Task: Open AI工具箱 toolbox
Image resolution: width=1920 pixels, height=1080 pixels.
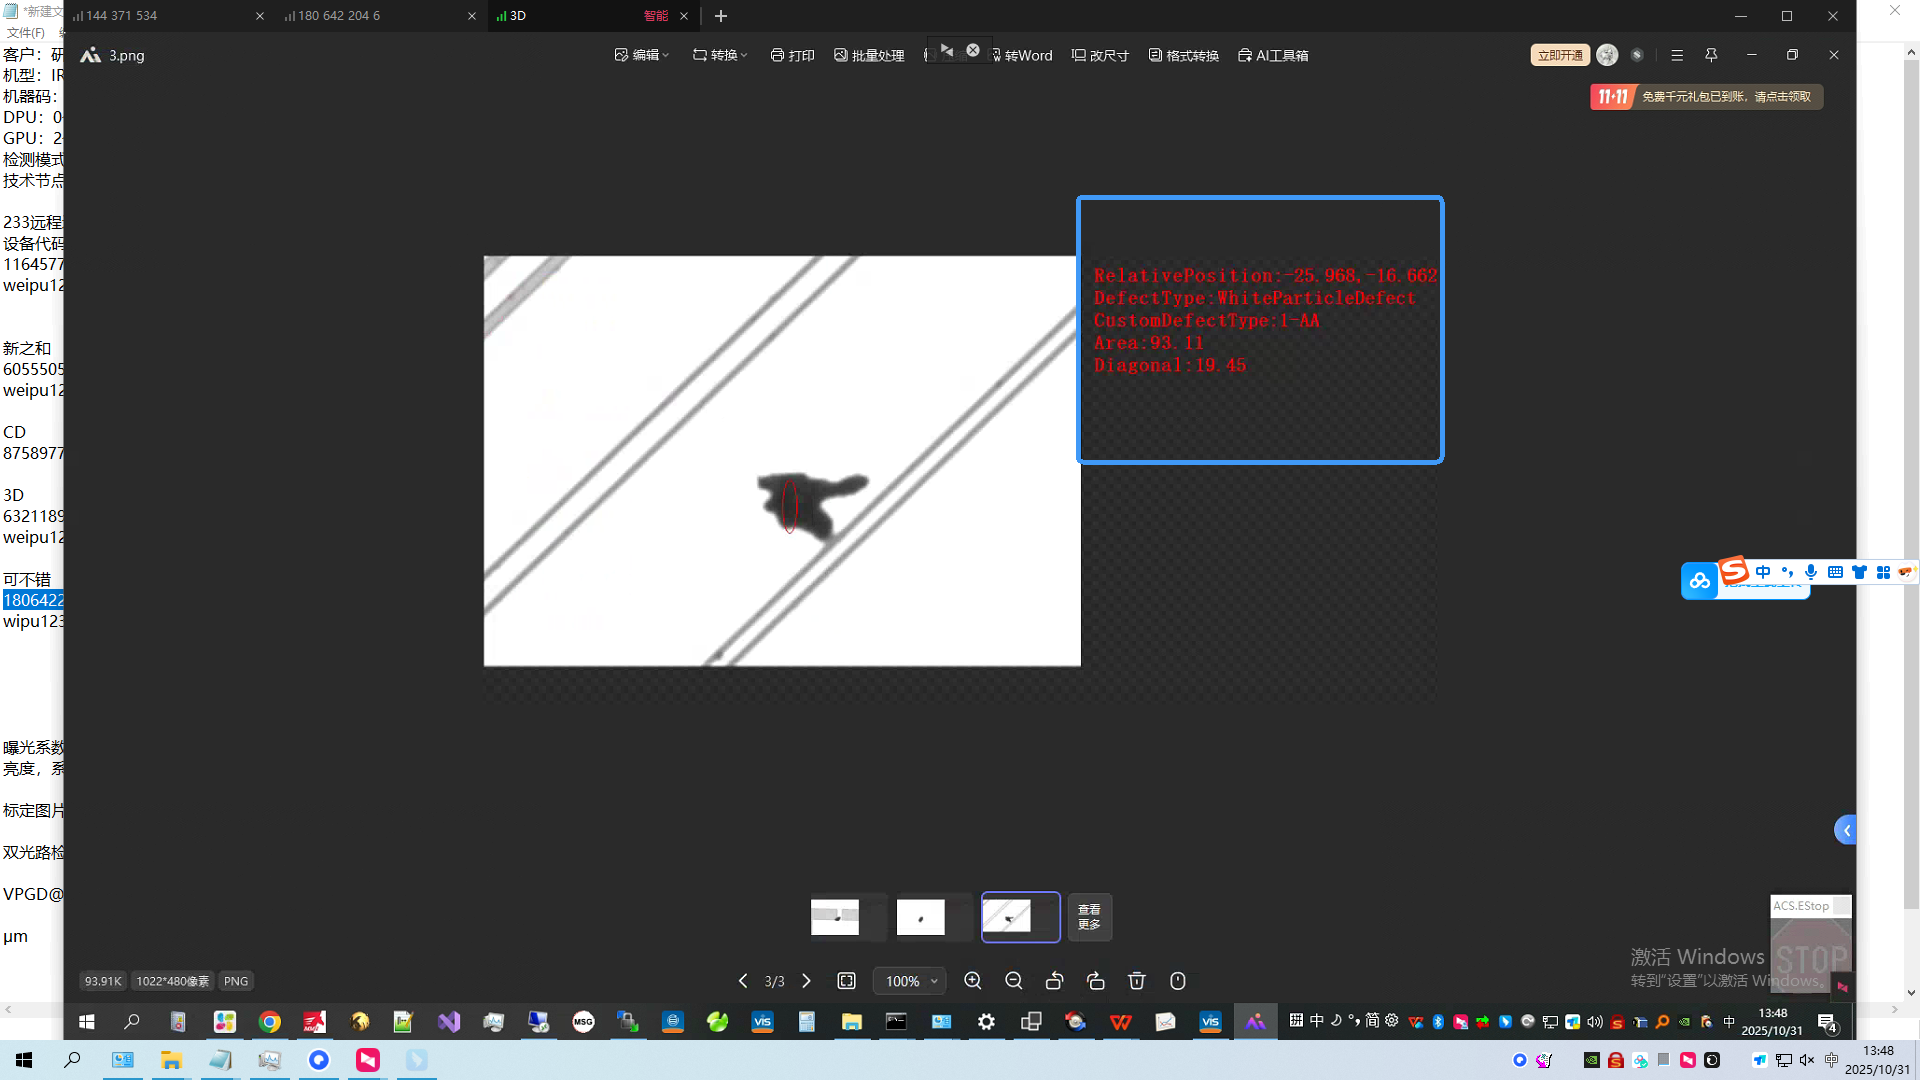Action: (1272, 56)
